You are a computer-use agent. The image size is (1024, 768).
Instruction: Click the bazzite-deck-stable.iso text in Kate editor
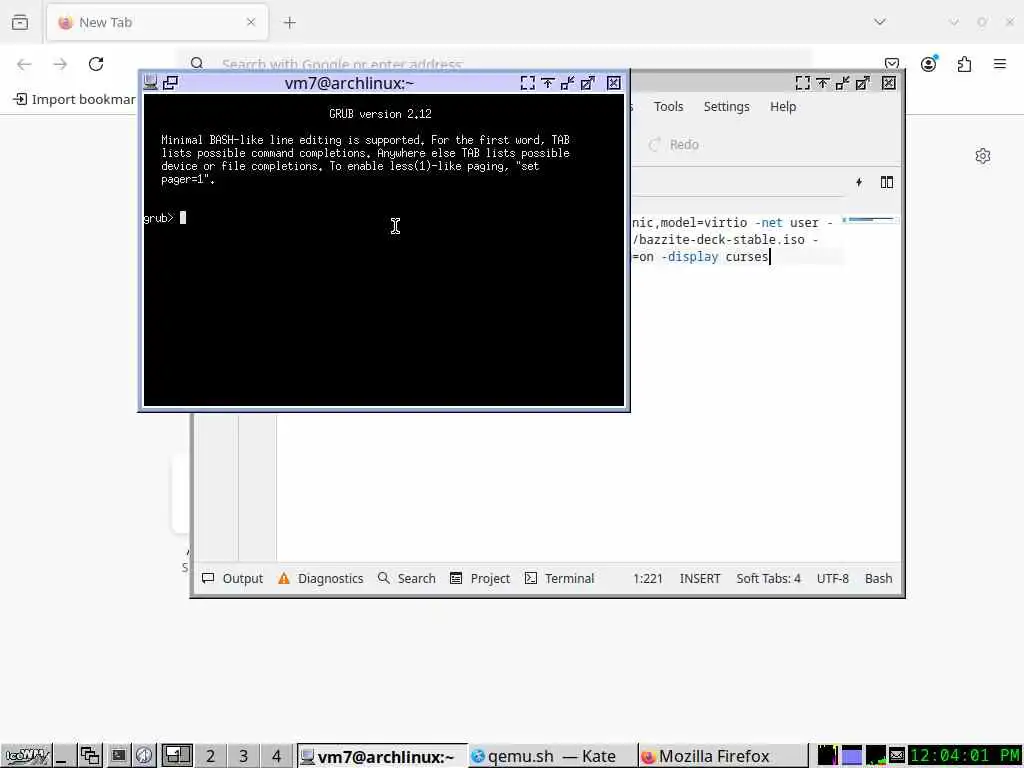722,240
